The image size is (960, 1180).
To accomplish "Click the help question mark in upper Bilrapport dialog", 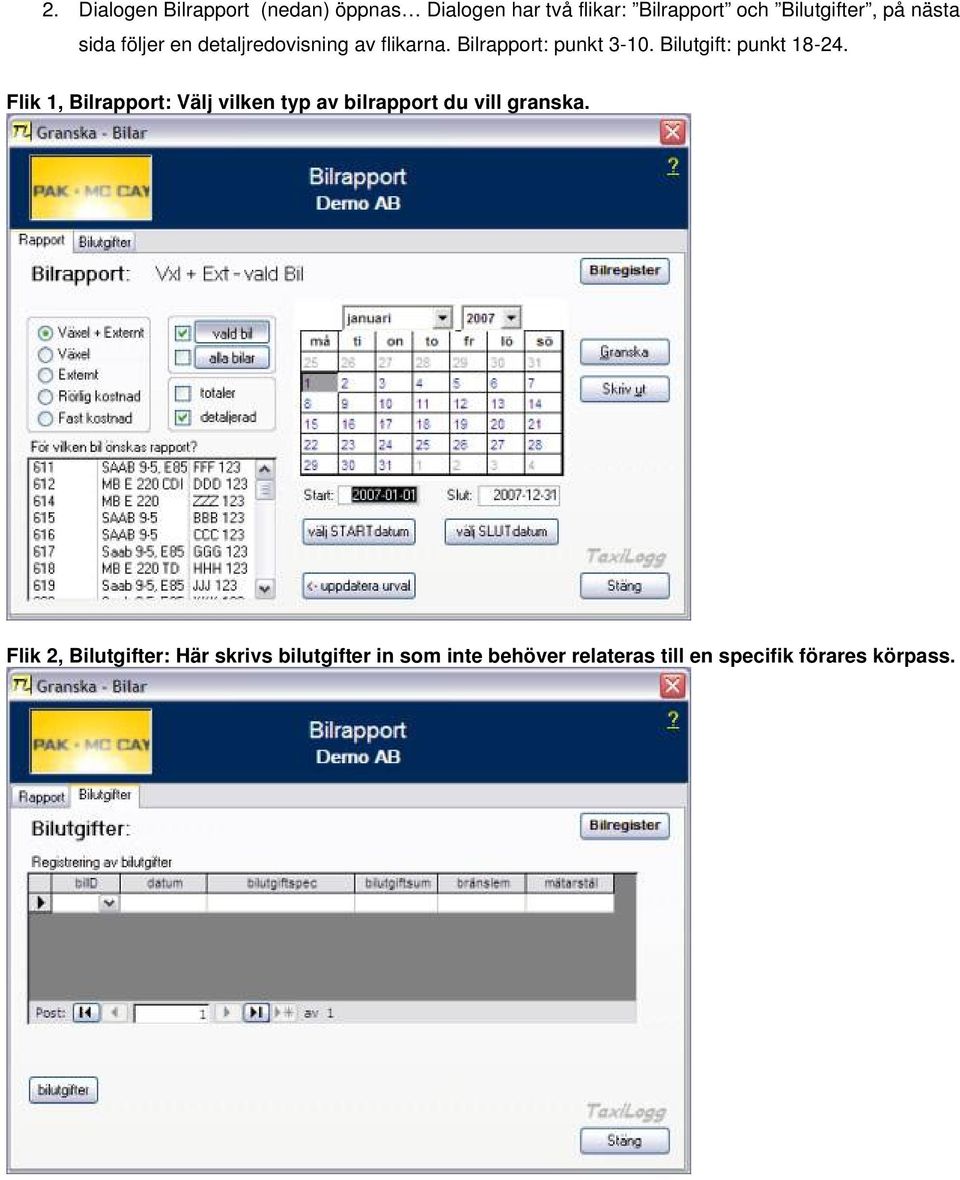I will tap(673, 166).
